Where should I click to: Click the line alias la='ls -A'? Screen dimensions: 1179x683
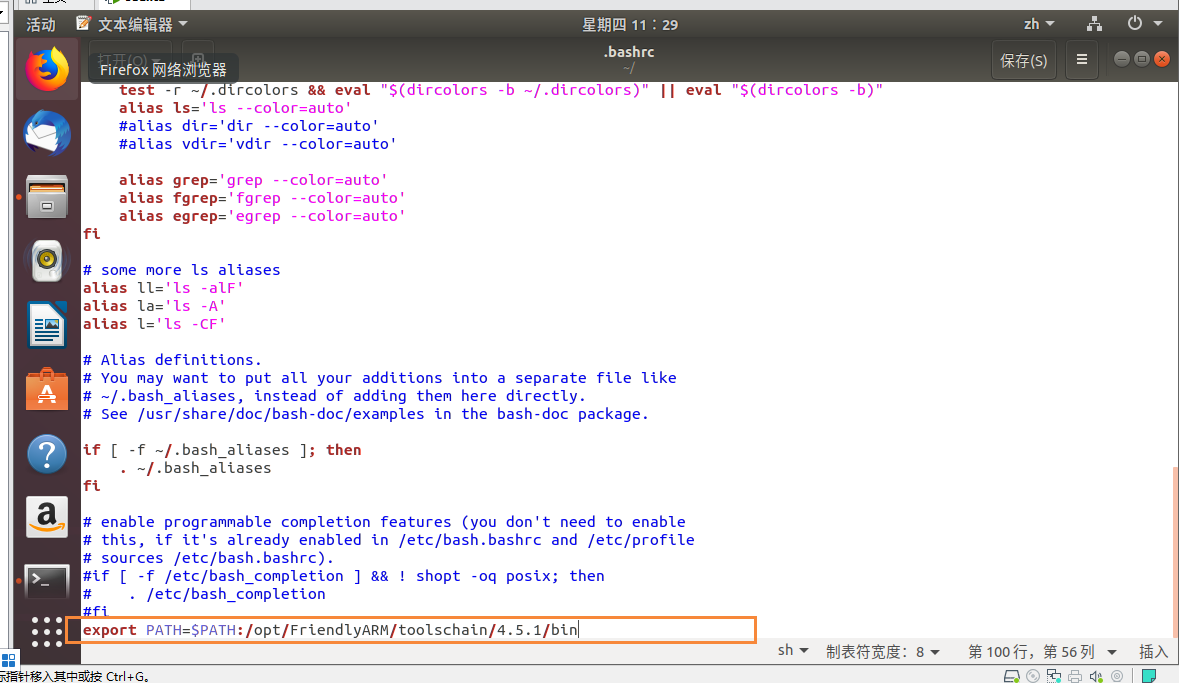[154, 305]
